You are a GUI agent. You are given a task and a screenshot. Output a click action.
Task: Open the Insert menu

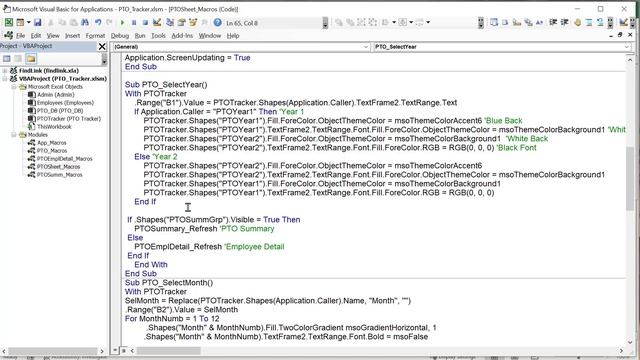click(x=73, y=36)
